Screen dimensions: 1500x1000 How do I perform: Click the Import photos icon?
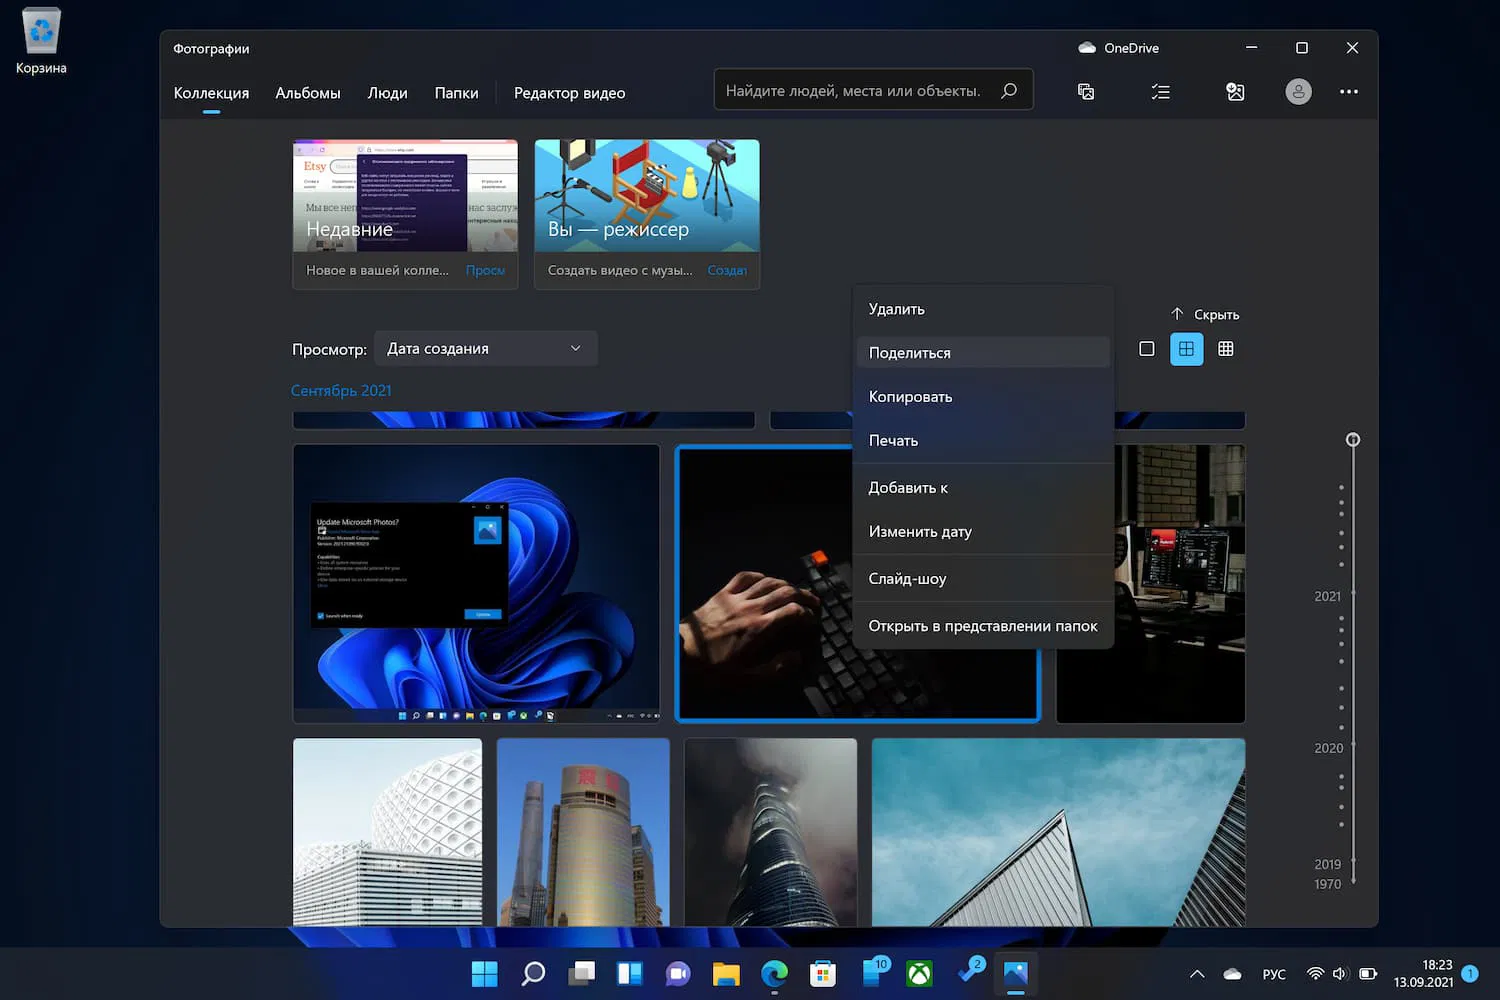pyautogui.click(x=1235, y=92)
